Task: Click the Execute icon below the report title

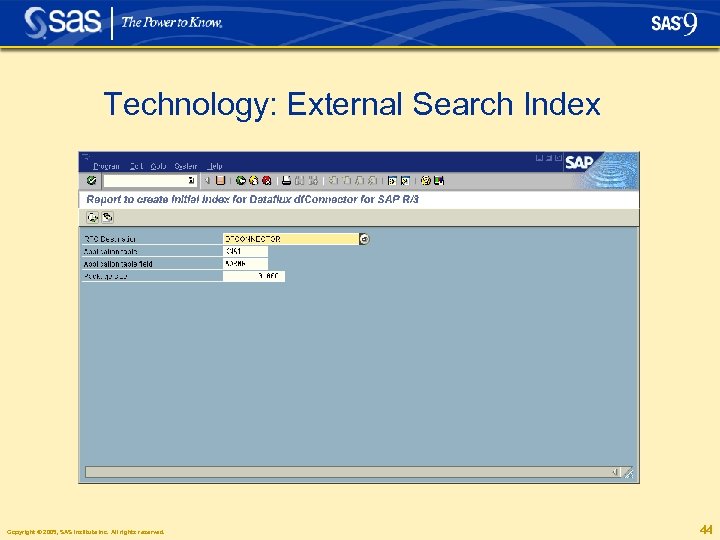Action: (93, 217)
